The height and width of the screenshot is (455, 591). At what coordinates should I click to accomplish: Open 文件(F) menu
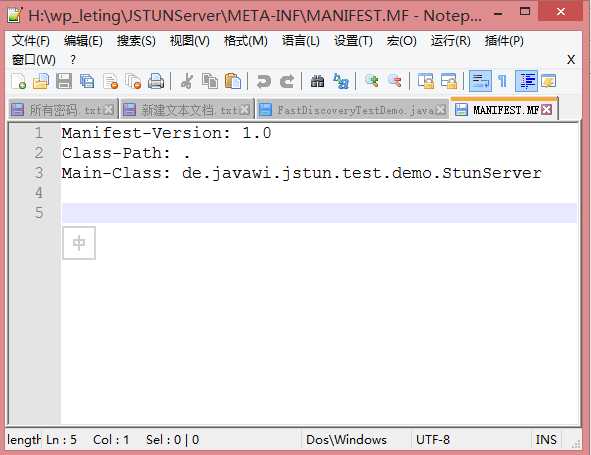(31, 41)
